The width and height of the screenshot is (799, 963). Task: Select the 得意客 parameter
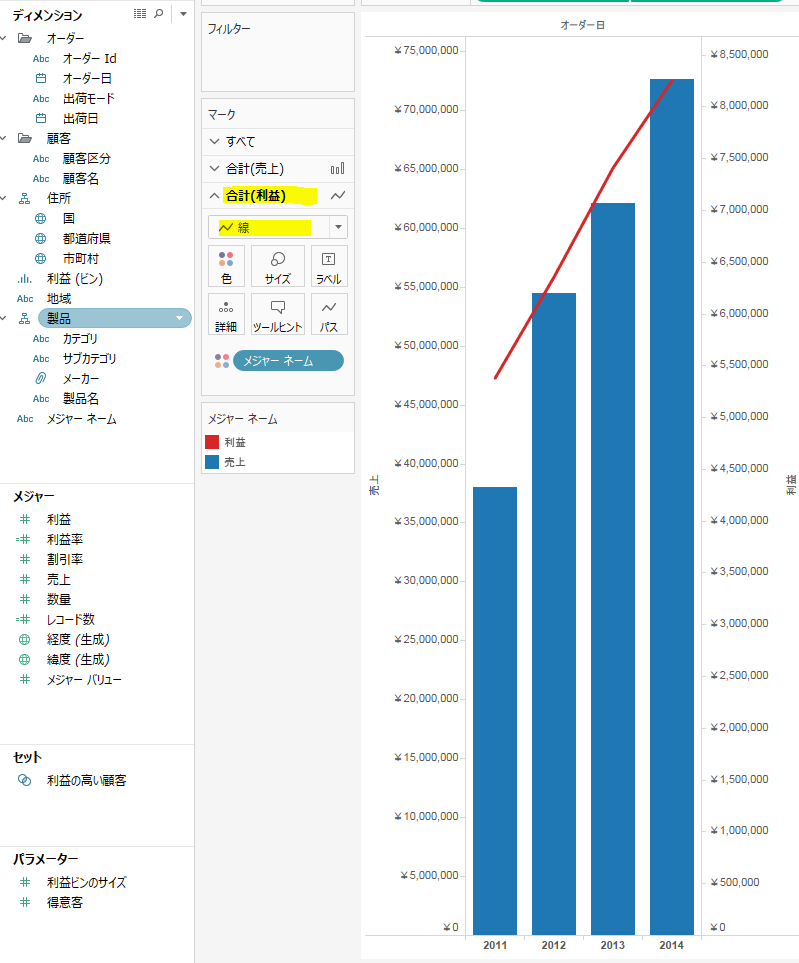coord(65,902)
